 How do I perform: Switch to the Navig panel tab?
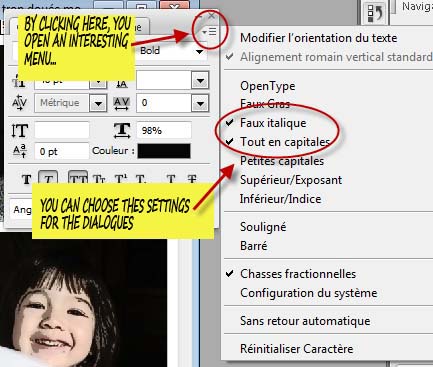click(417, 7)
